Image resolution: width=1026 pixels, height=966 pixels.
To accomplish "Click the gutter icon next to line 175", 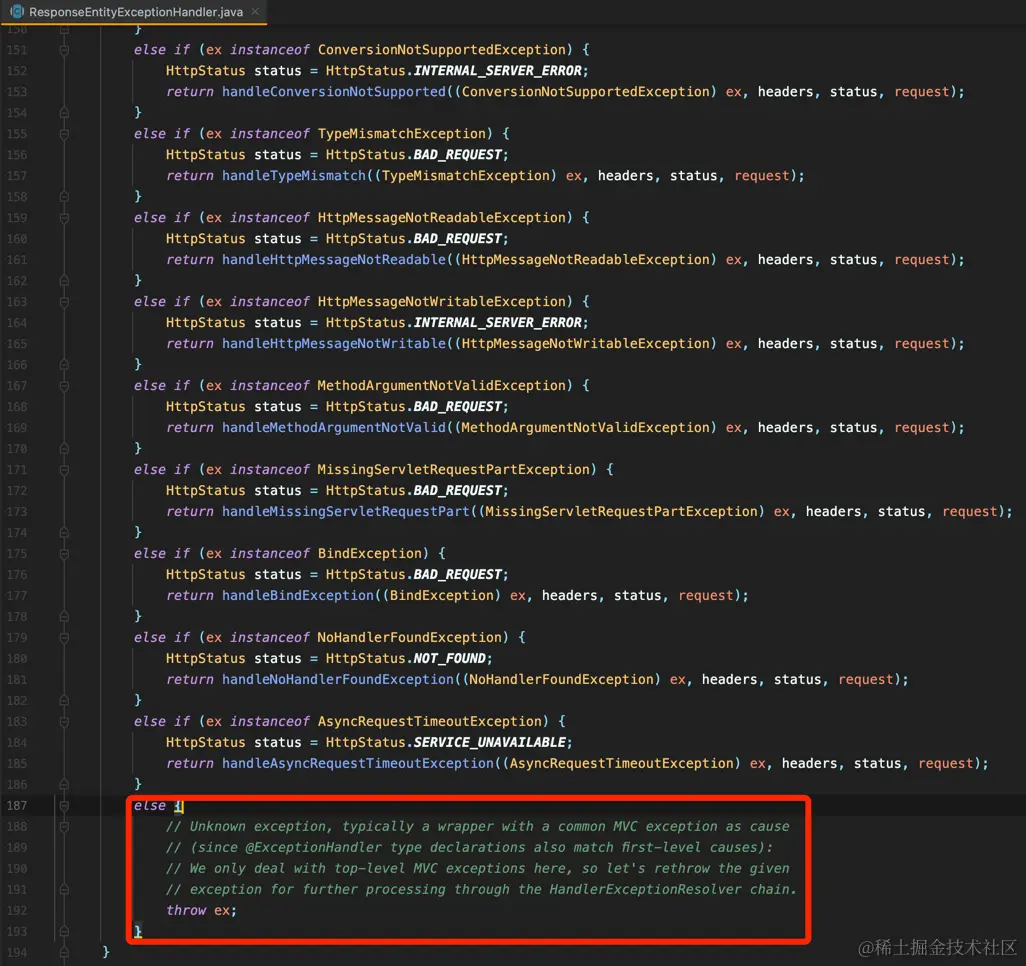I will [x=63, y=553].
